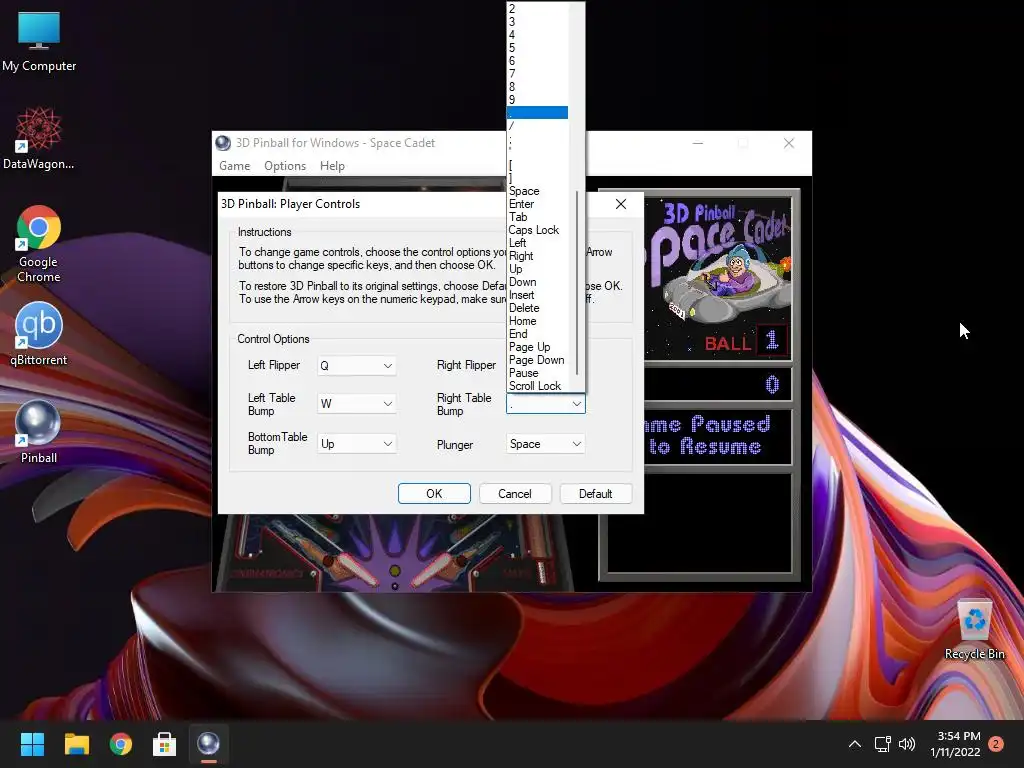Image resolution: width=1024 pixels, height=768 pixels.
Task: Click the 3D Pinball window title icon
Action: [x=223, y=143]
